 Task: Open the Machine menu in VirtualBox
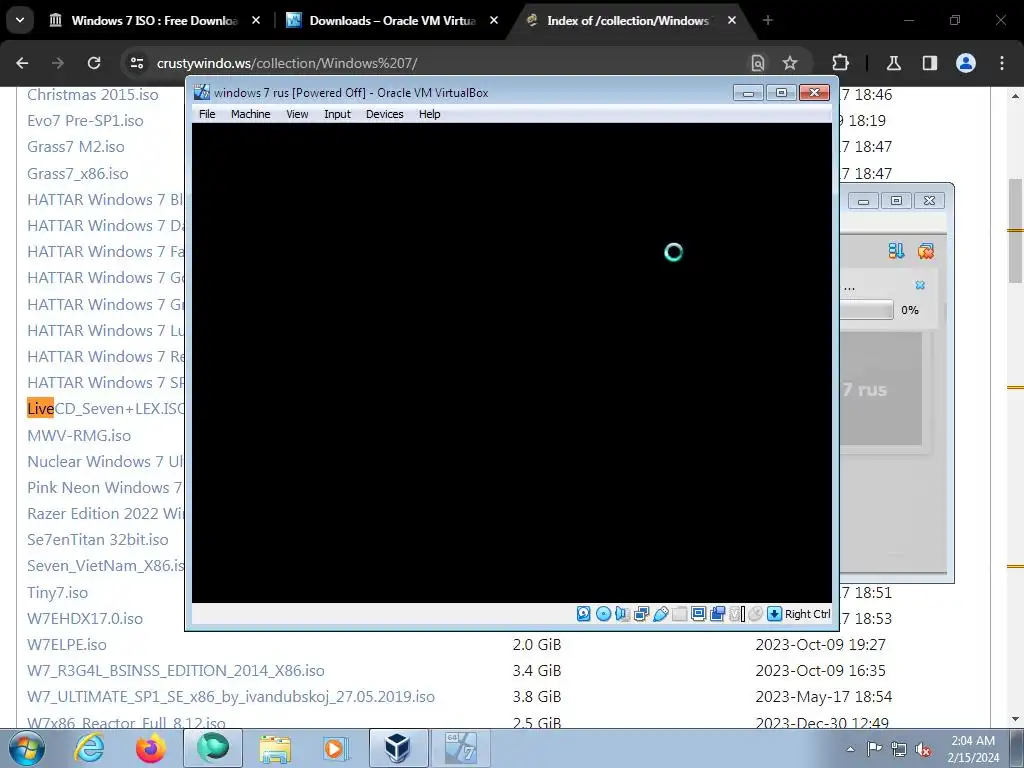pyautogui.click(x=250, y=114)
